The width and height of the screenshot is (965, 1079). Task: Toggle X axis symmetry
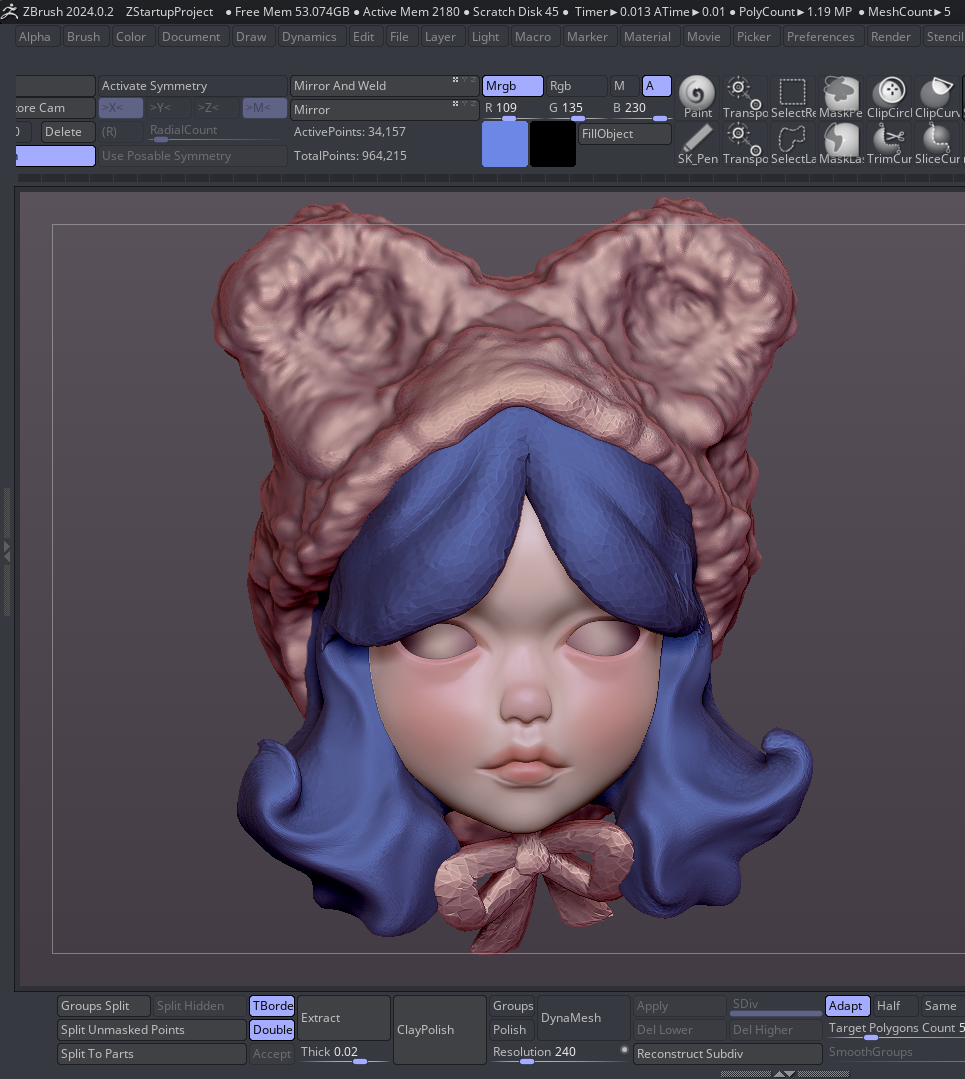pos(120,108)
